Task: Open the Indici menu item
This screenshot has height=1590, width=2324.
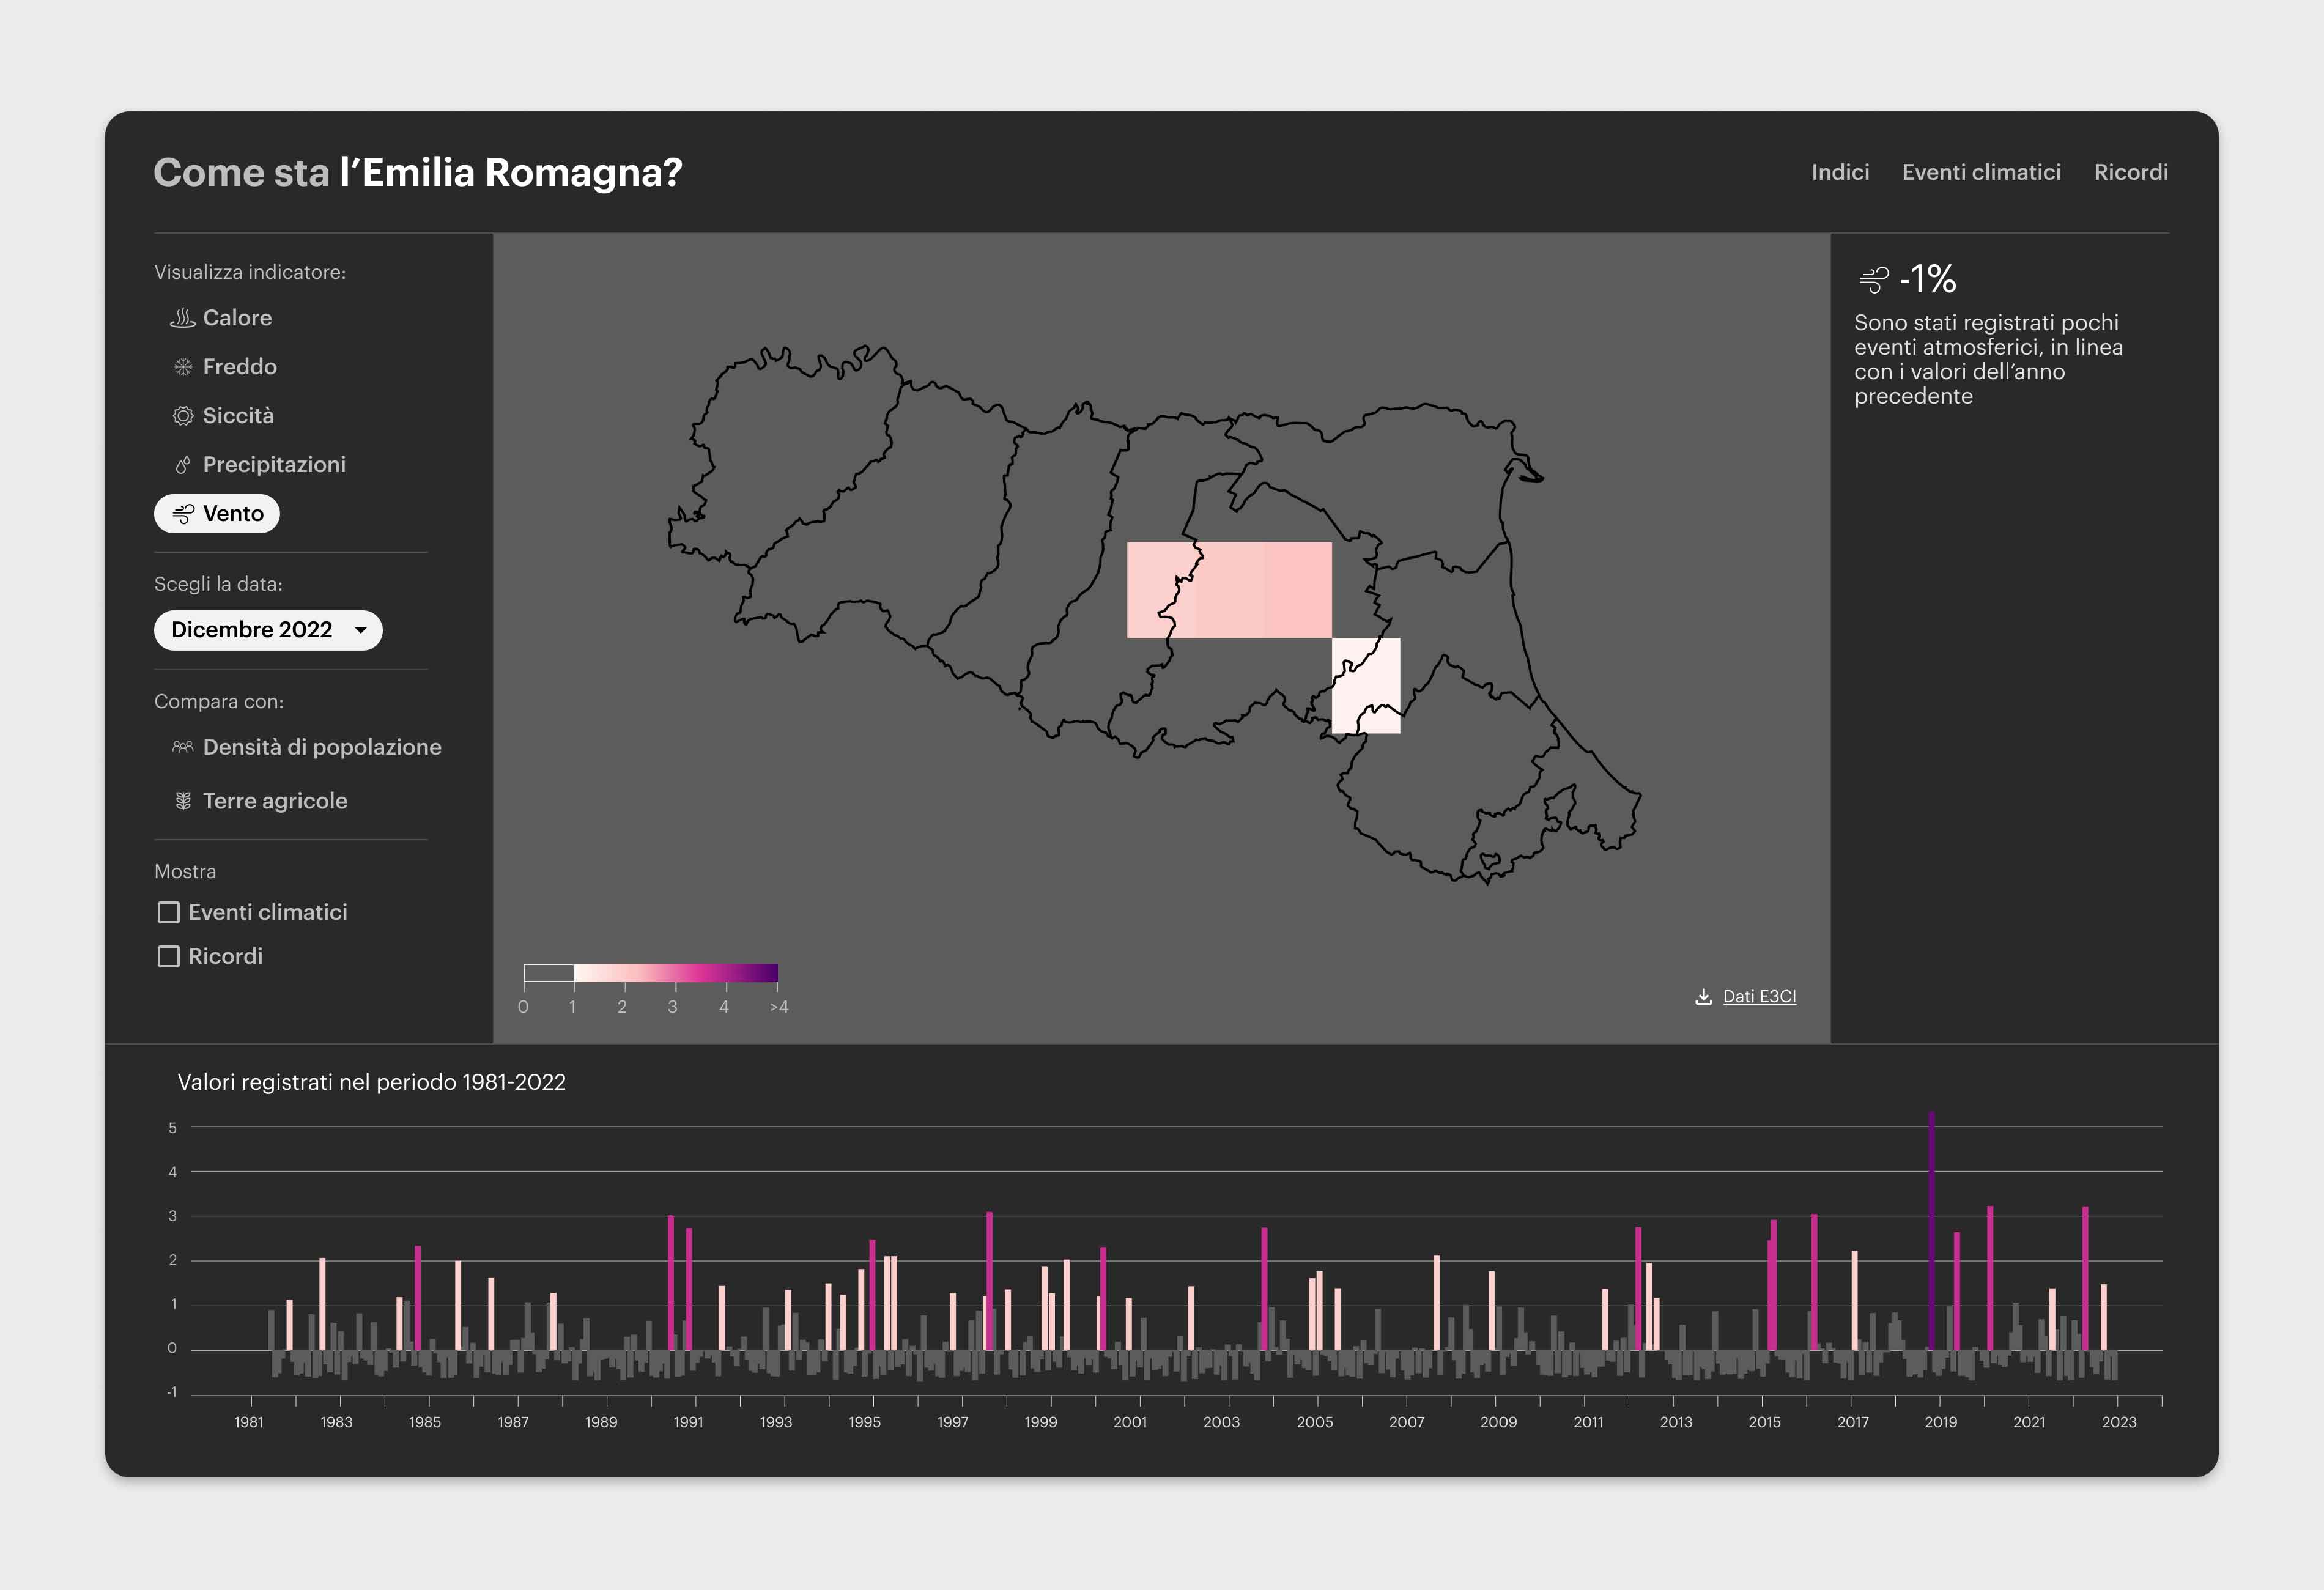Action: 1840,172
